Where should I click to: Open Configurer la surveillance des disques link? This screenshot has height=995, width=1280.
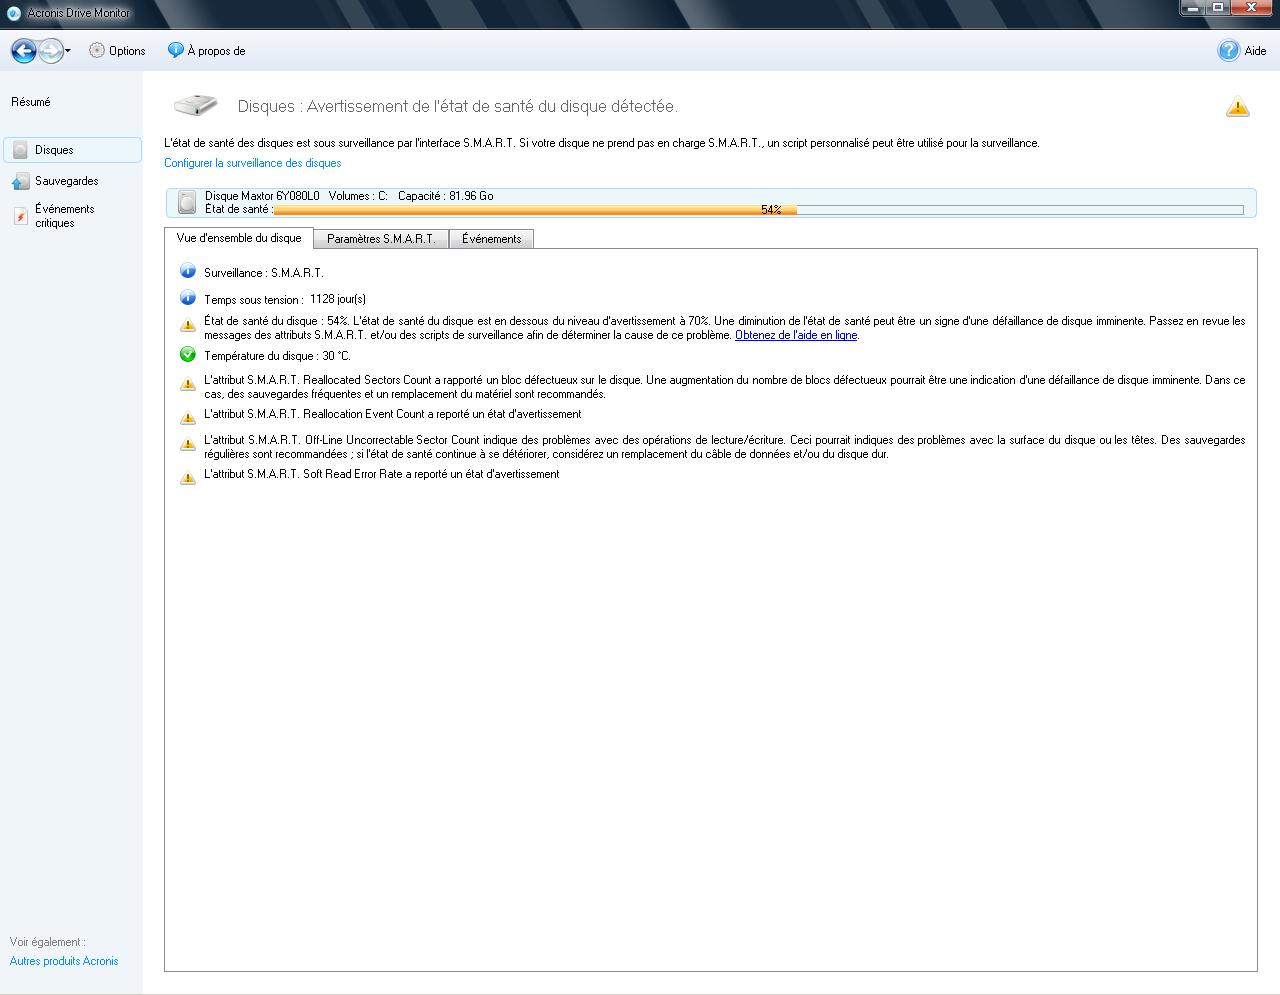pyautogui.click(x=253, y=163)
